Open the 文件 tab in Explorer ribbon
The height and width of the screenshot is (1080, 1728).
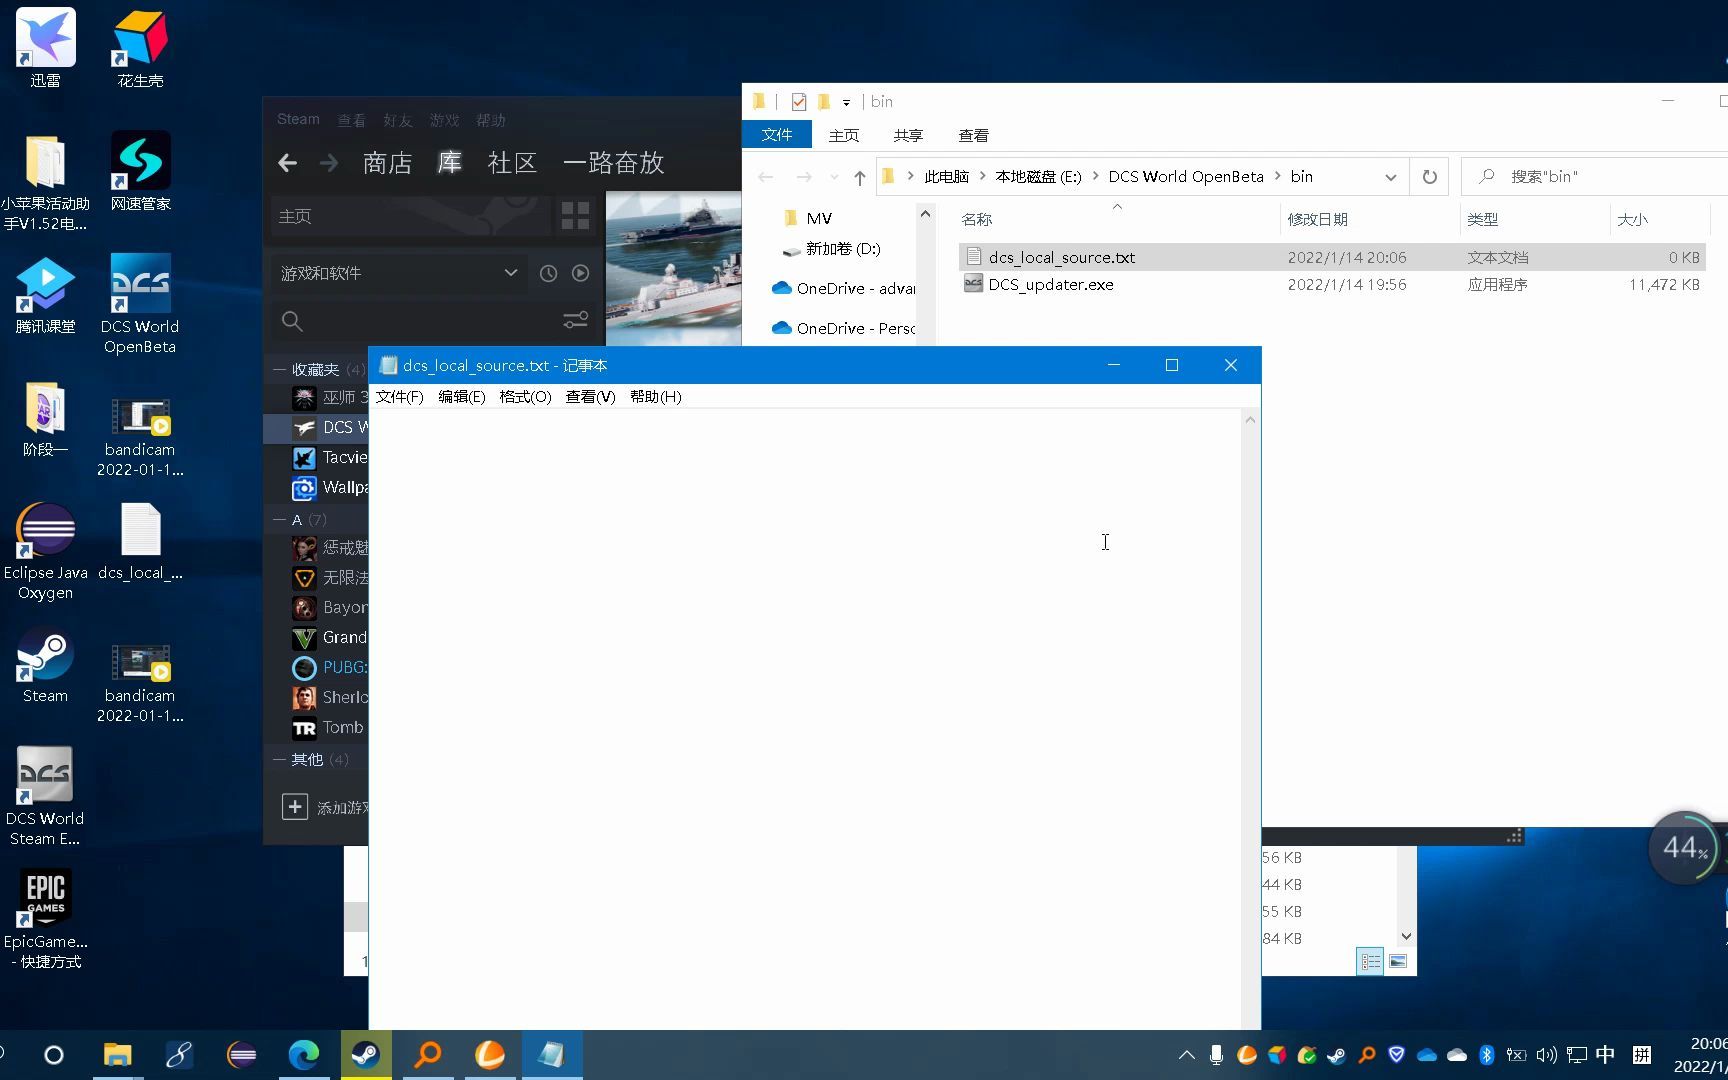[777, 135]
